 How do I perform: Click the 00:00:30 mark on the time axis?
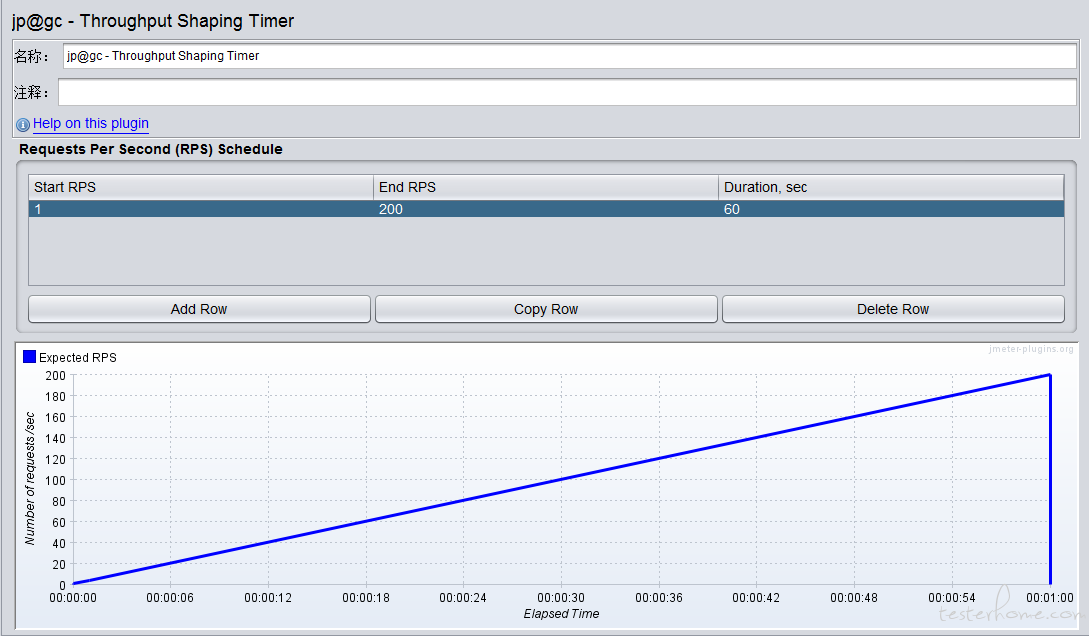click(x=561, y=598)
